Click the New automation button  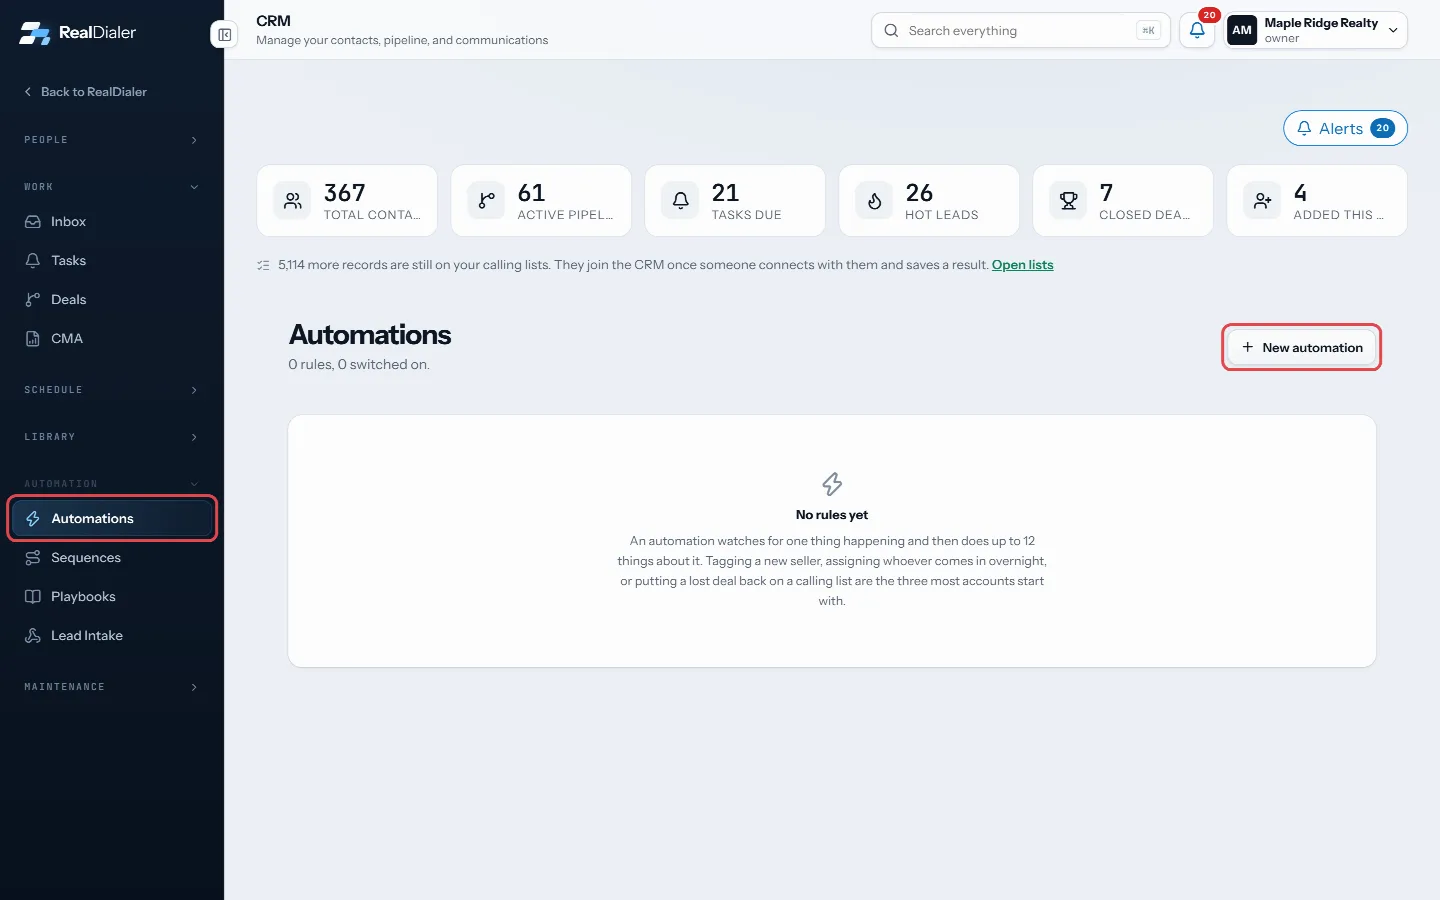(x=1302, y=348)
